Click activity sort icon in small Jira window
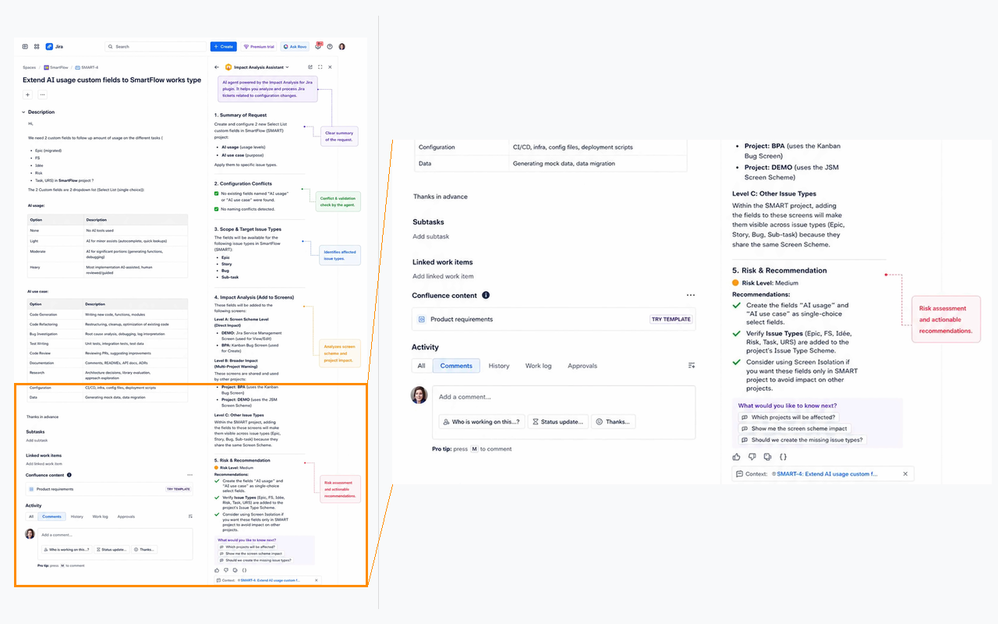Viewport: 998px width, 624px height. coord(190,516)
